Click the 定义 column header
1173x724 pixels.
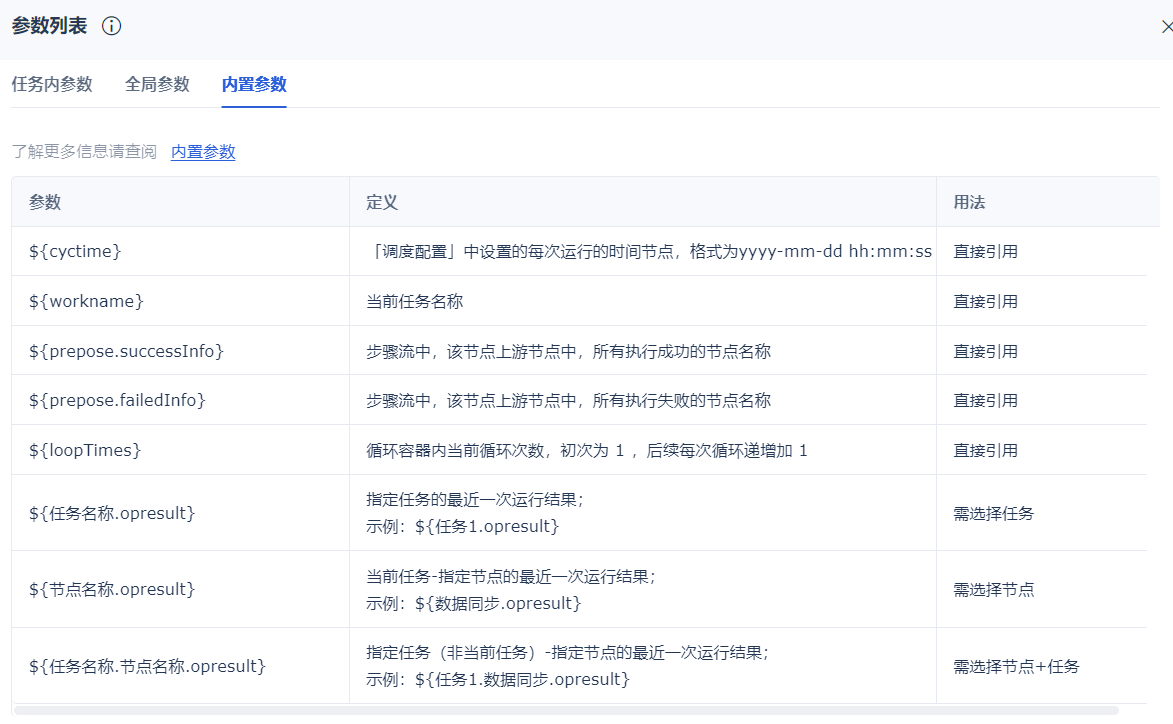[x=382, y=202]
